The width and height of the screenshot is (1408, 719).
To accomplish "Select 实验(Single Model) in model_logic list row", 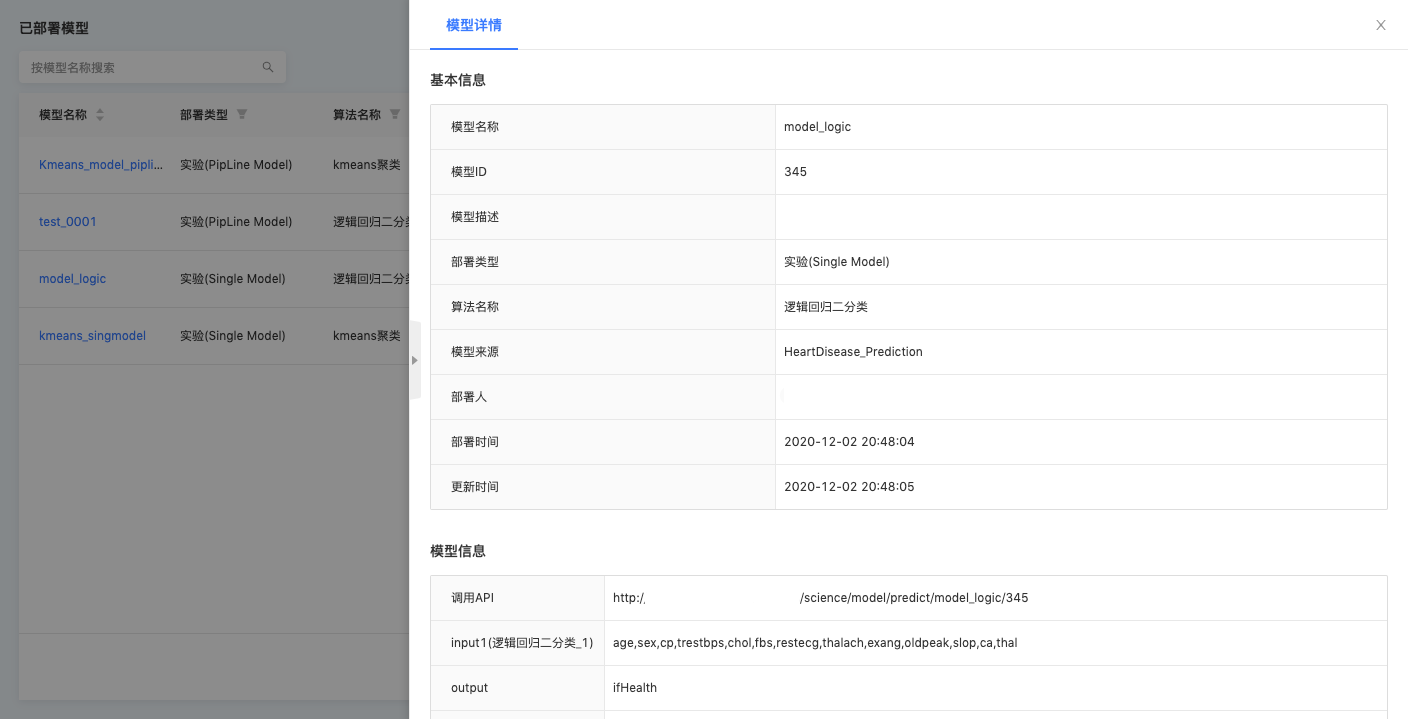I will 233,278.
